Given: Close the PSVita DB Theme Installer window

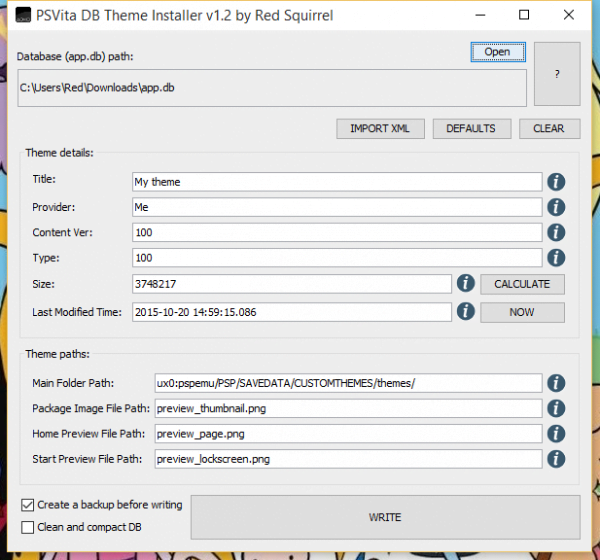Looking at the screenshot, I should [x=569, y=15].
